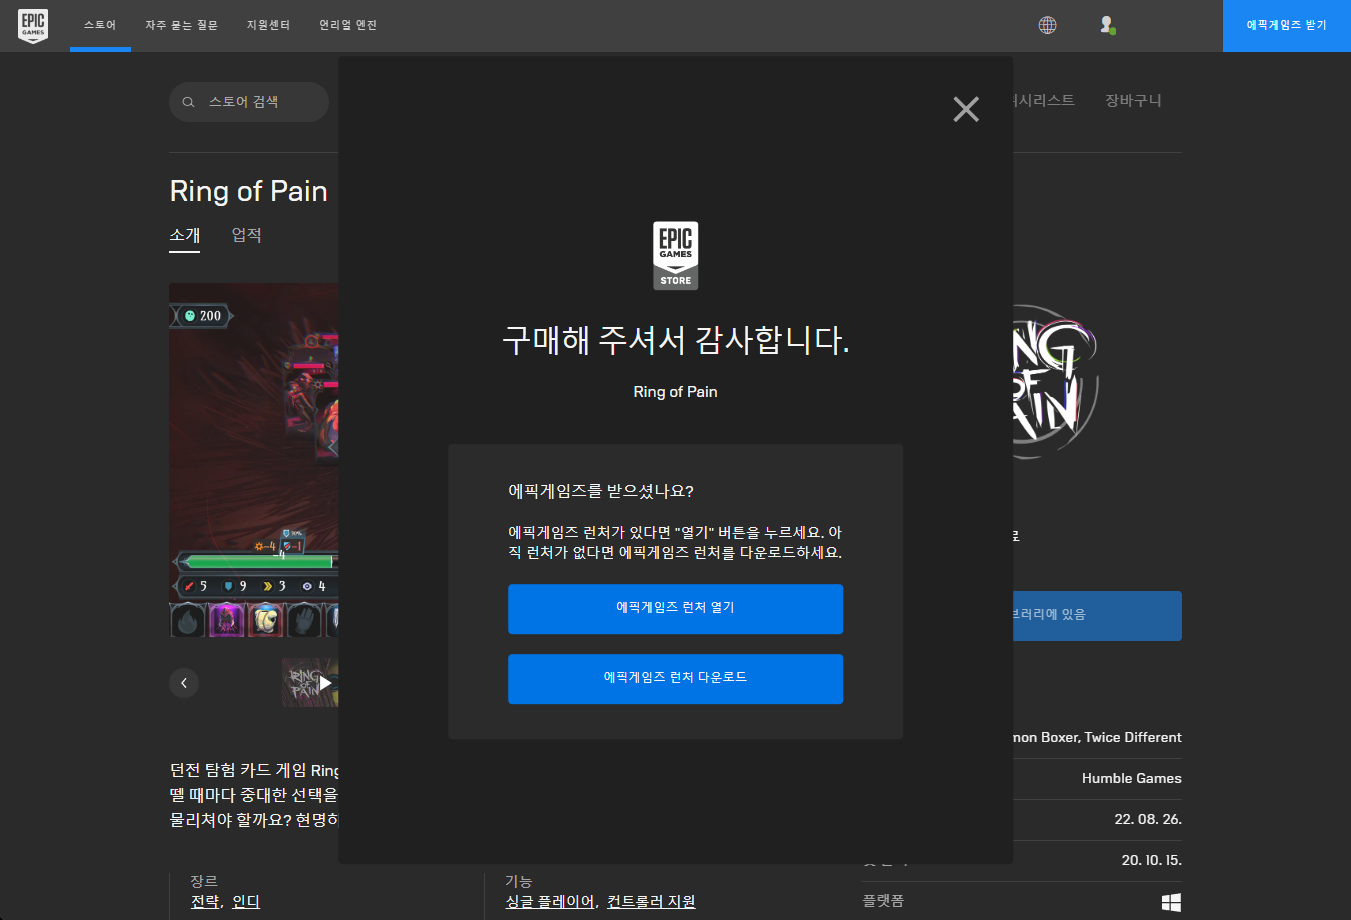Focus the 스토어 검색 search field
Viewport: 1351px width, 920px height.
pos(249,102)
